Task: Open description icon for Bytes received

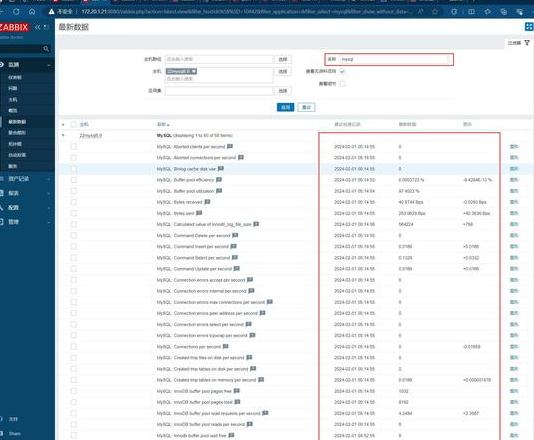Action: (x=207, y=202)
